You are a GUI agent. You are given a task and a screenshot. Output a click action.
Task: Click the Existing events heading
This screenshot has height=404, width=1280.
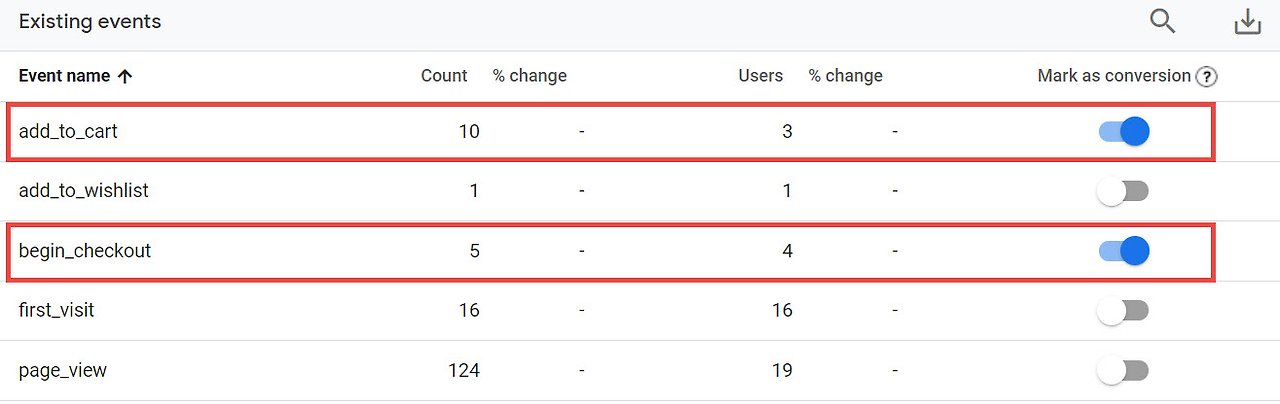90,22
